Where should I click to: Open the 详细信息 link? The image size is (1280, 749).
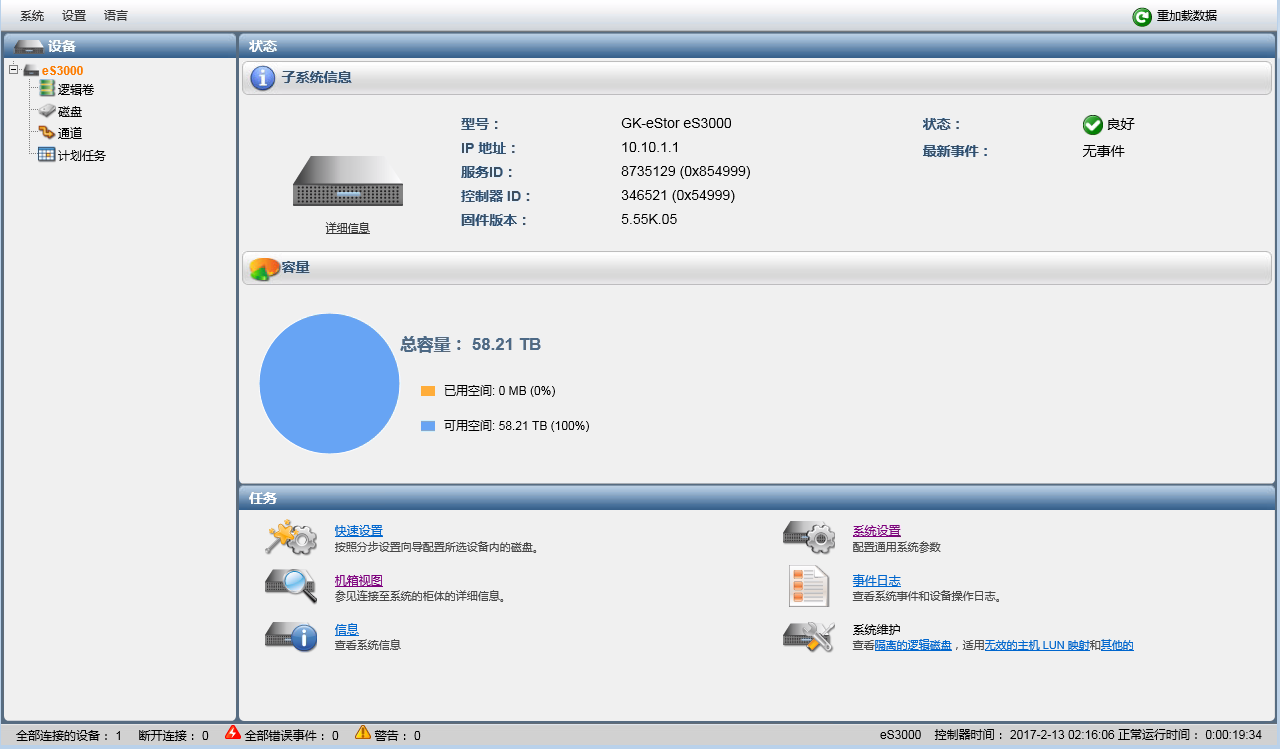pos(347,228)
